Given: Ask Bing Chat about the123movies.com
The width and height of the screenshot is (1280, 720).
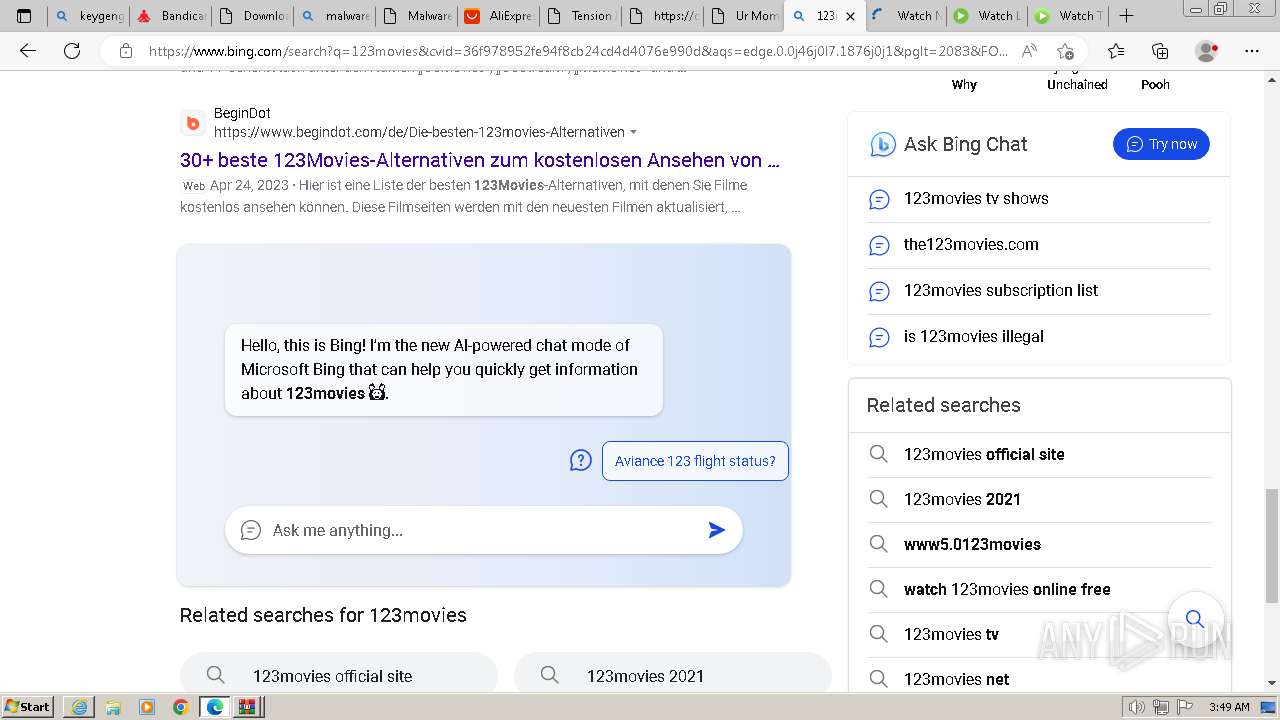Looking at the screenshot, I should click(1039, 245).
